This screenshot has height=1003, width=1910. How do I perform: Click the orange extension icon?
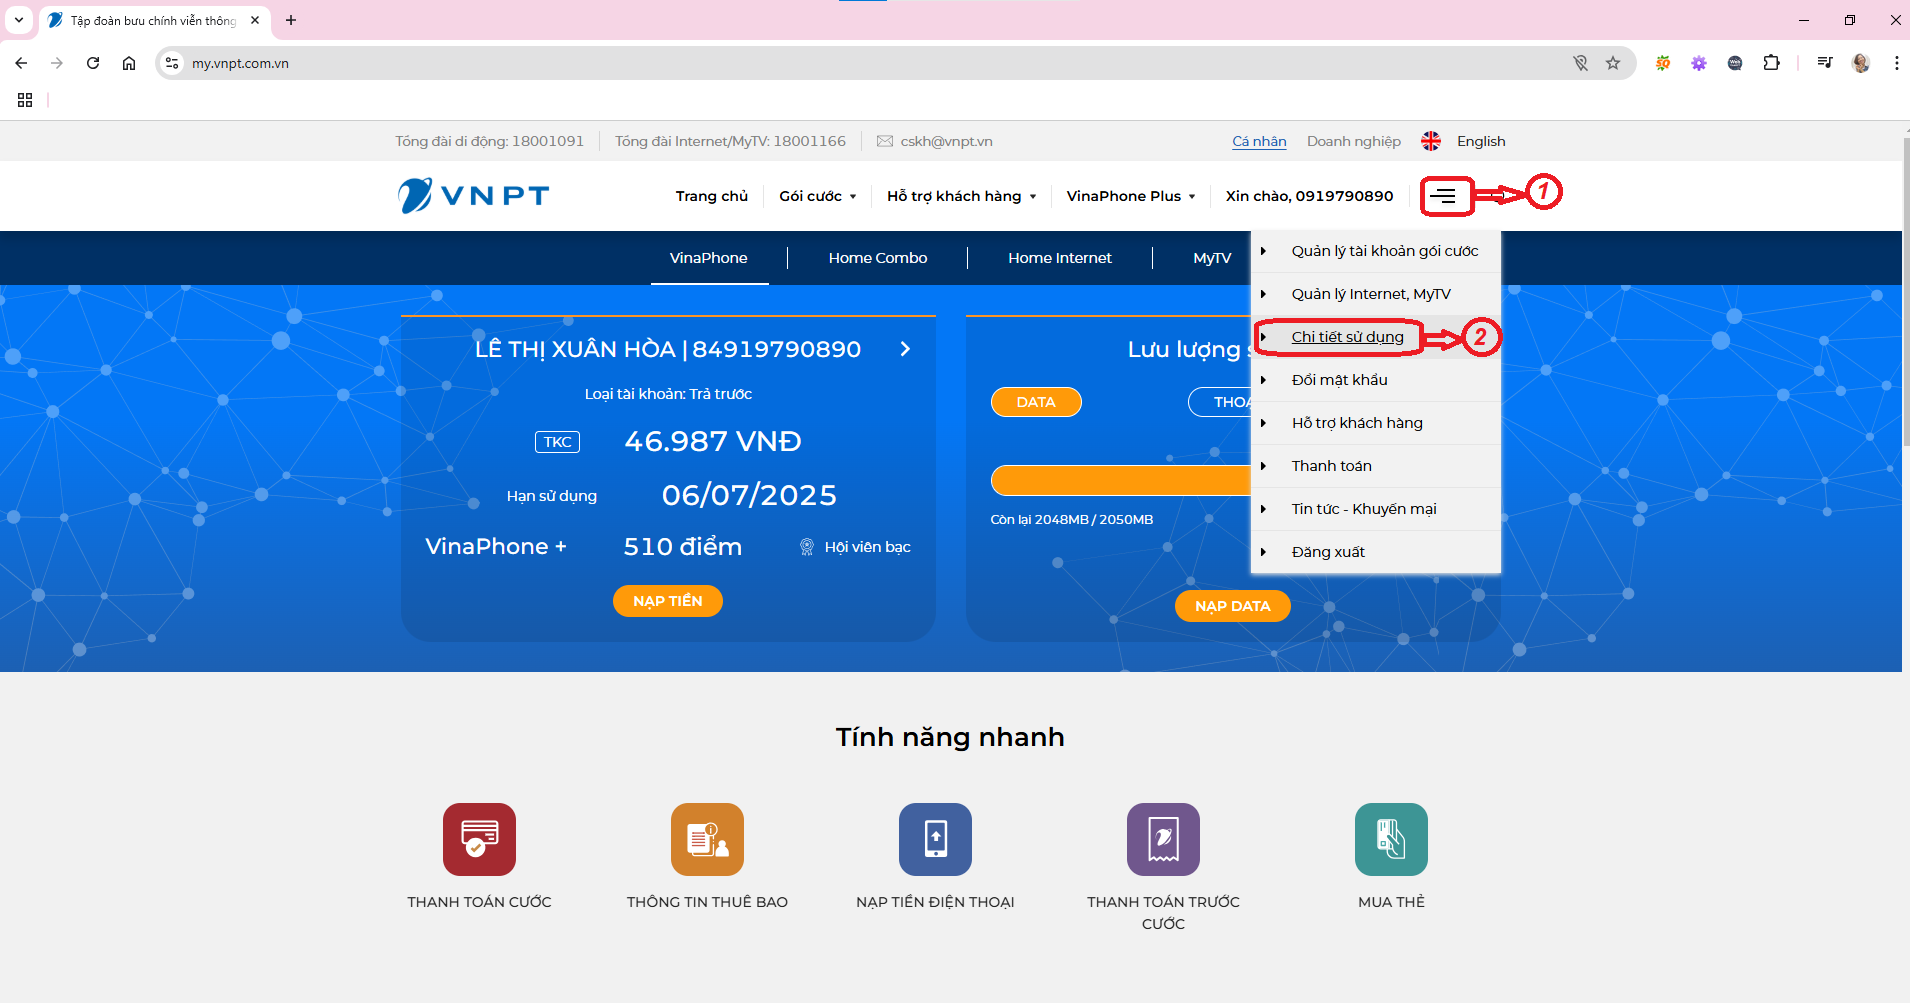(1663, 63)
